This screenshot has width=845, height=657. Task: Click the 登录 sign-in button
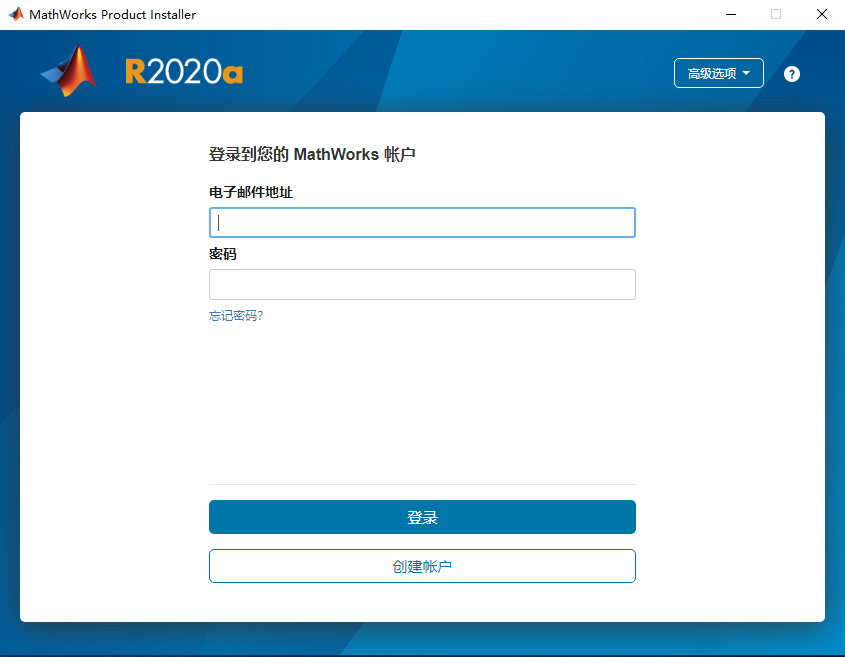click(422, 517)
